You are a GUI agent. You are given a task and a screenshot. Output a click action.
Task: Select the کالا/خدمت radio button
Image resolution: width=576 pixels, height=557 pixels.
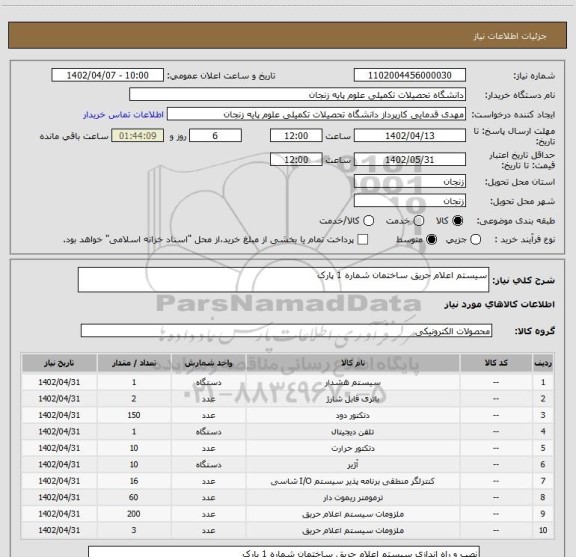coord(368,221)
